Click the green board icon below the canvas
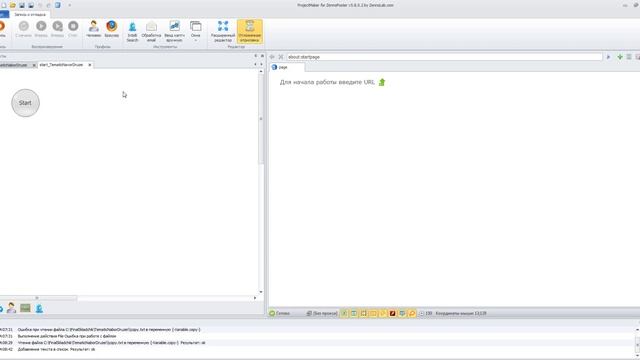 [25, 308]
